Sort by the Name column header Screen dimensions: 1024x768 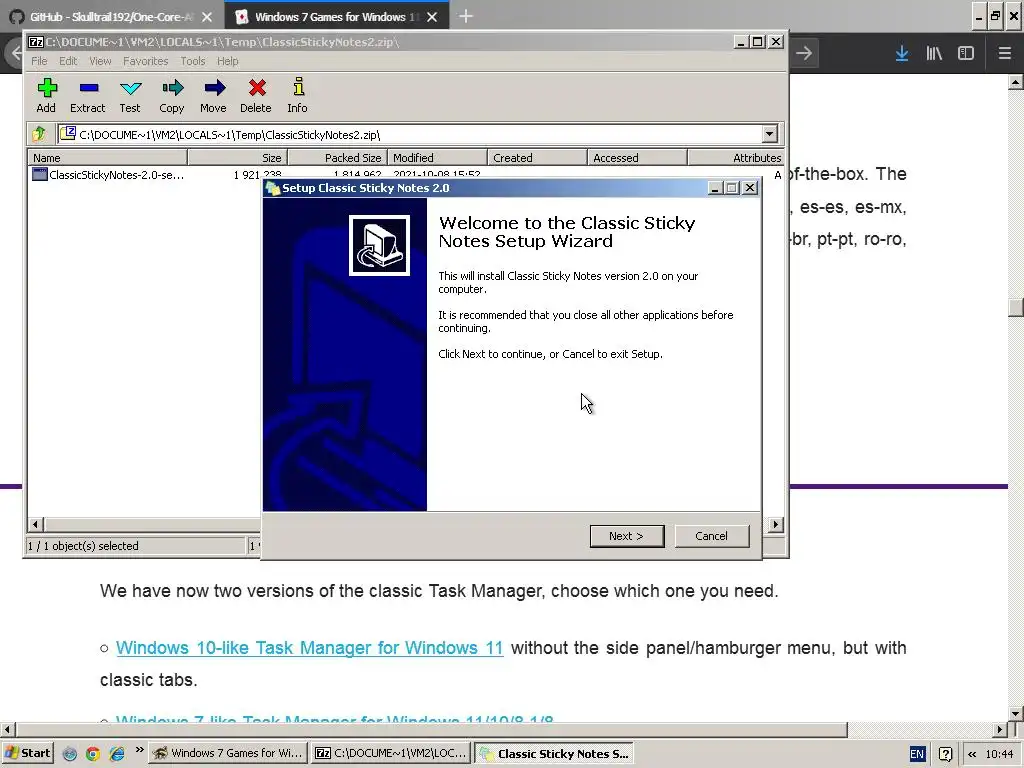(107, 157)
